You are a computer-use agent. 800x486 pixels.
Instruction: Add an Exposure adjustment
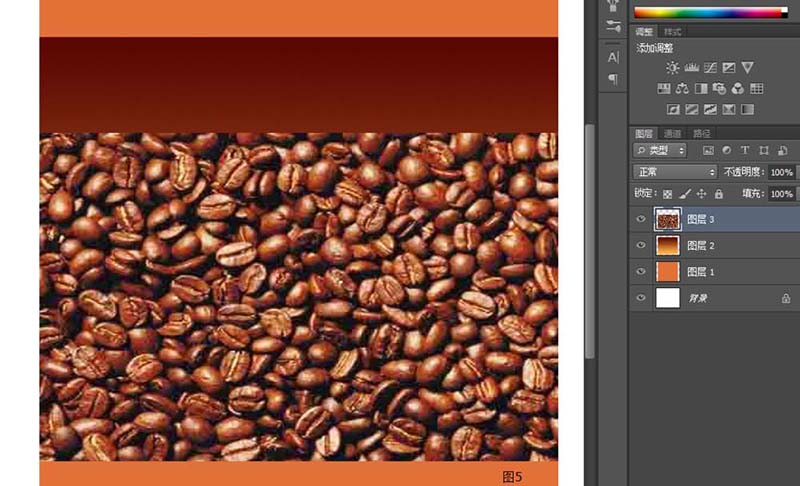[x=729, y=67]
